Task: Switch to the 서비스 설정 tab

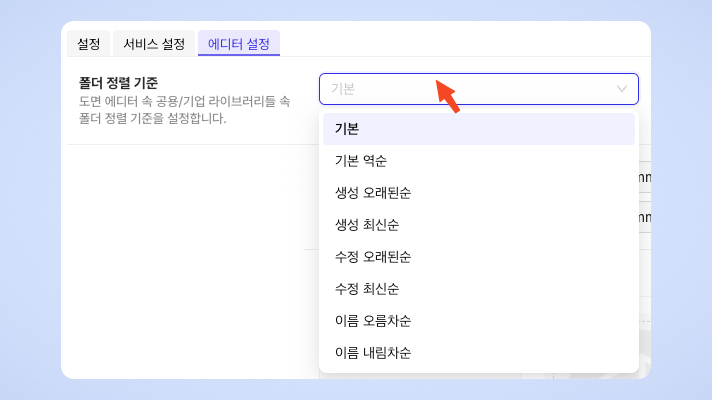Action: coord(154,44)
